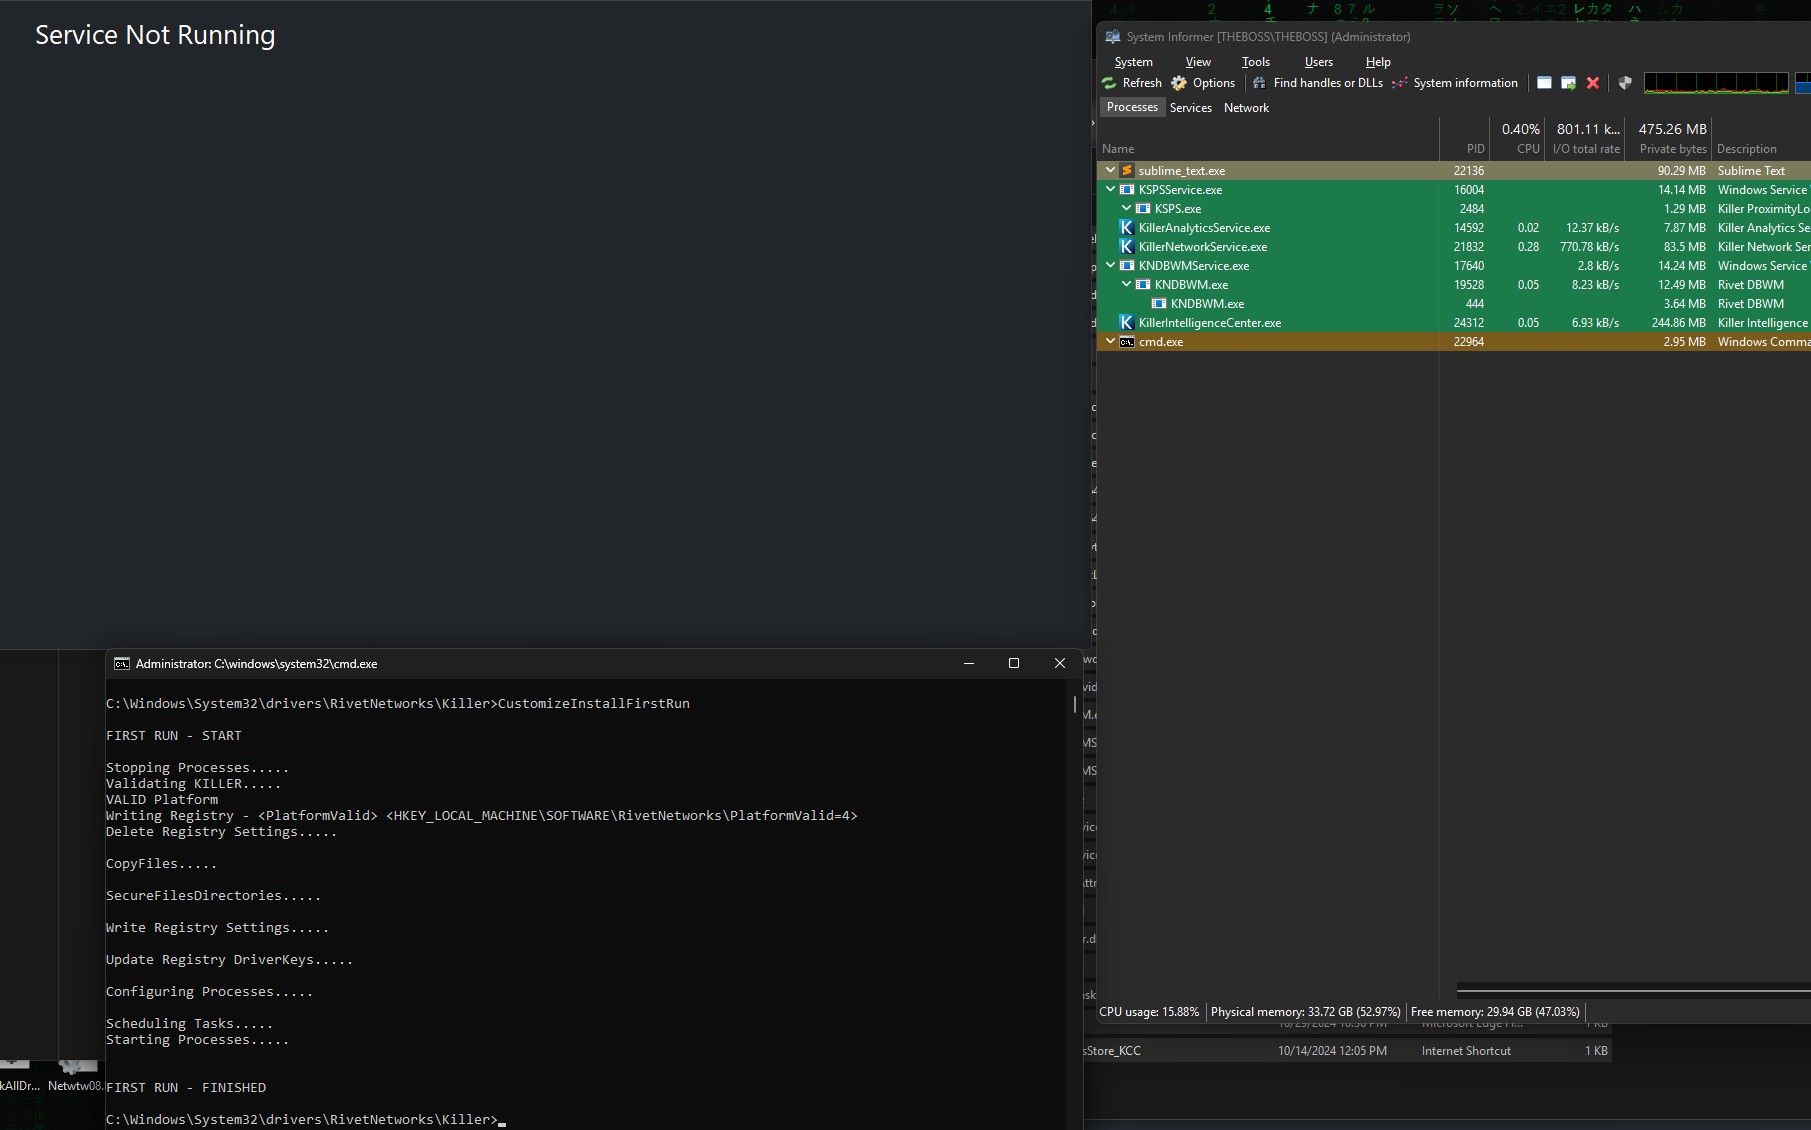This screenshot has width=1811, height=1130.
Task: Open the Tools menu
Action: pyautogui.click(x=1256, y=62)
